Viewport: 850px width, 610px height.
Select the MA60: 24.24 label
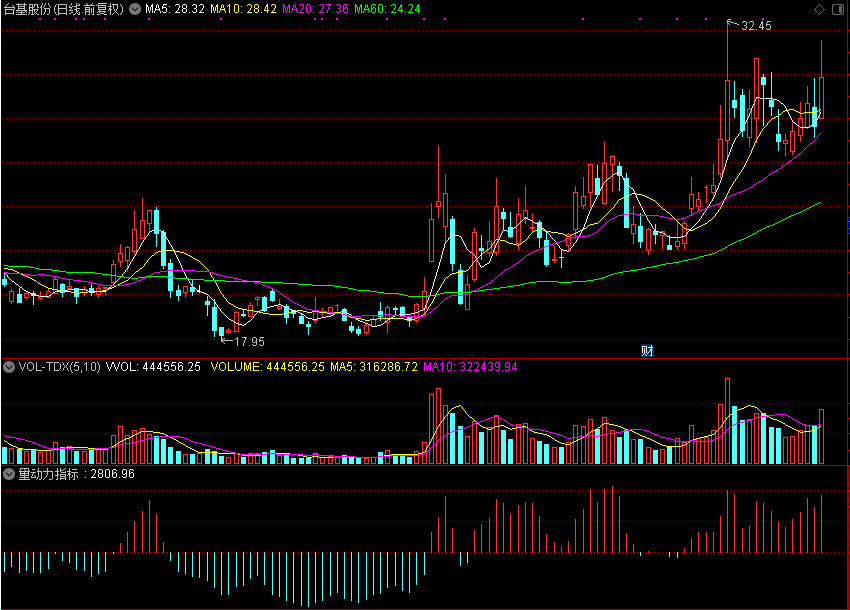tap(387, 9)
